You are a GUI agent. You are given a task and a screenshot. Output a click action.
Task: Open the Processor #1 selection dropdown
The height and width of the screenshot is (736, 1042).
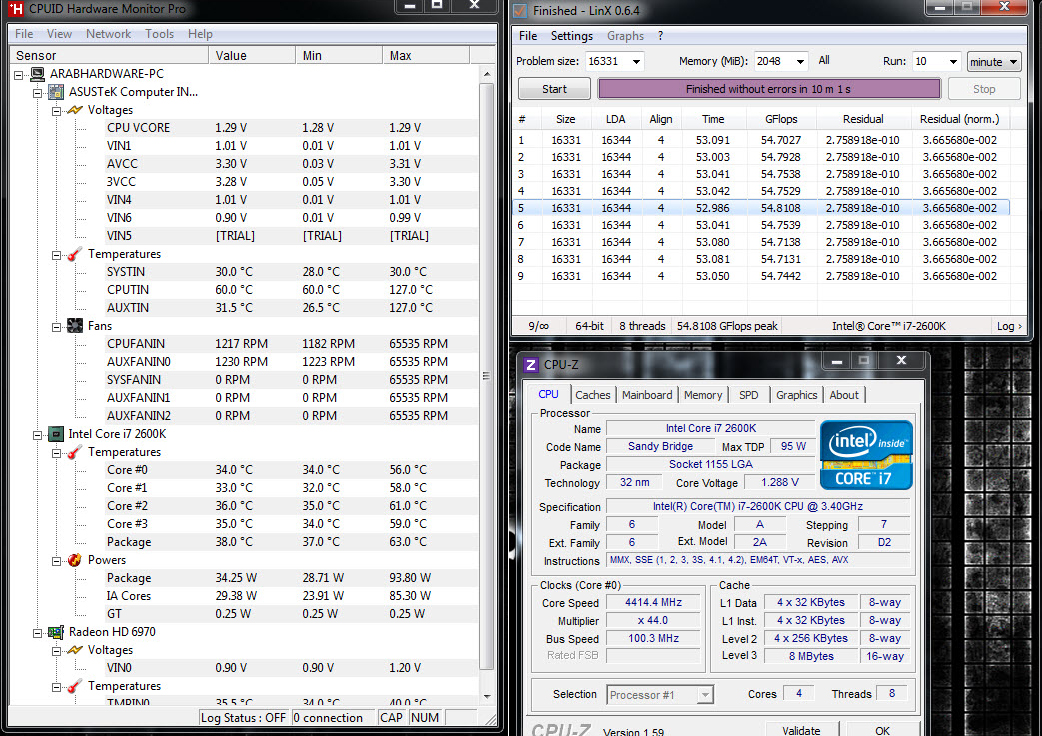(x=705, y=695)
